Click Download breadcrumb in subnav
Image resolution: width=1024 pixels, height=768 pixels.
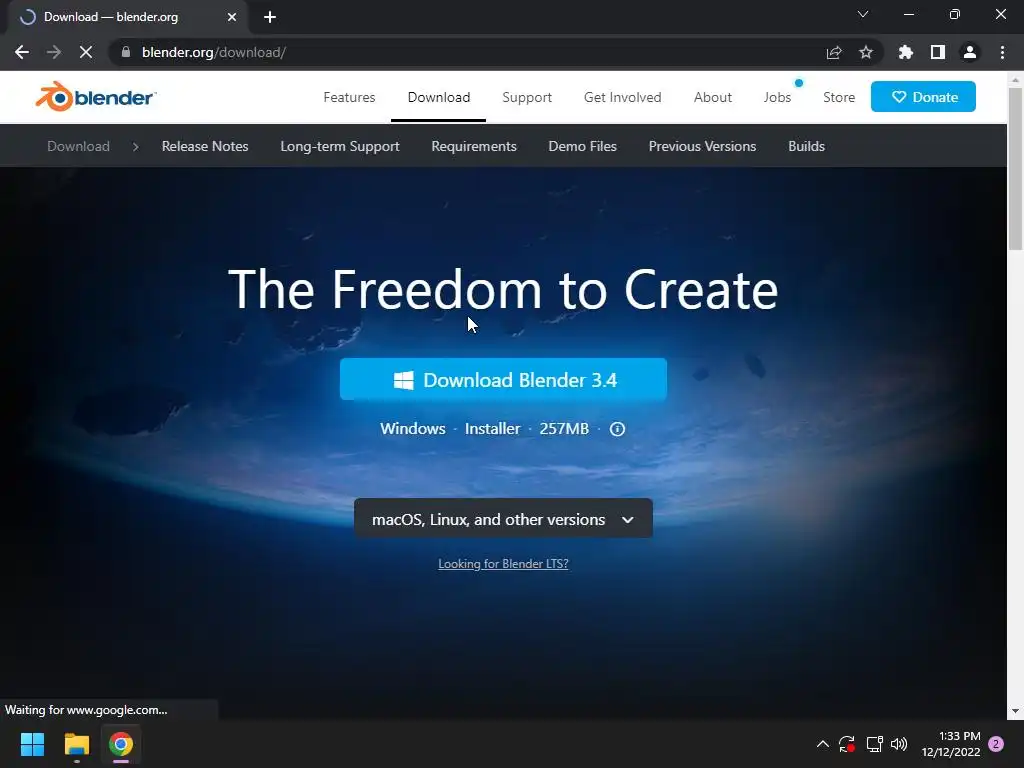point(78,146)
